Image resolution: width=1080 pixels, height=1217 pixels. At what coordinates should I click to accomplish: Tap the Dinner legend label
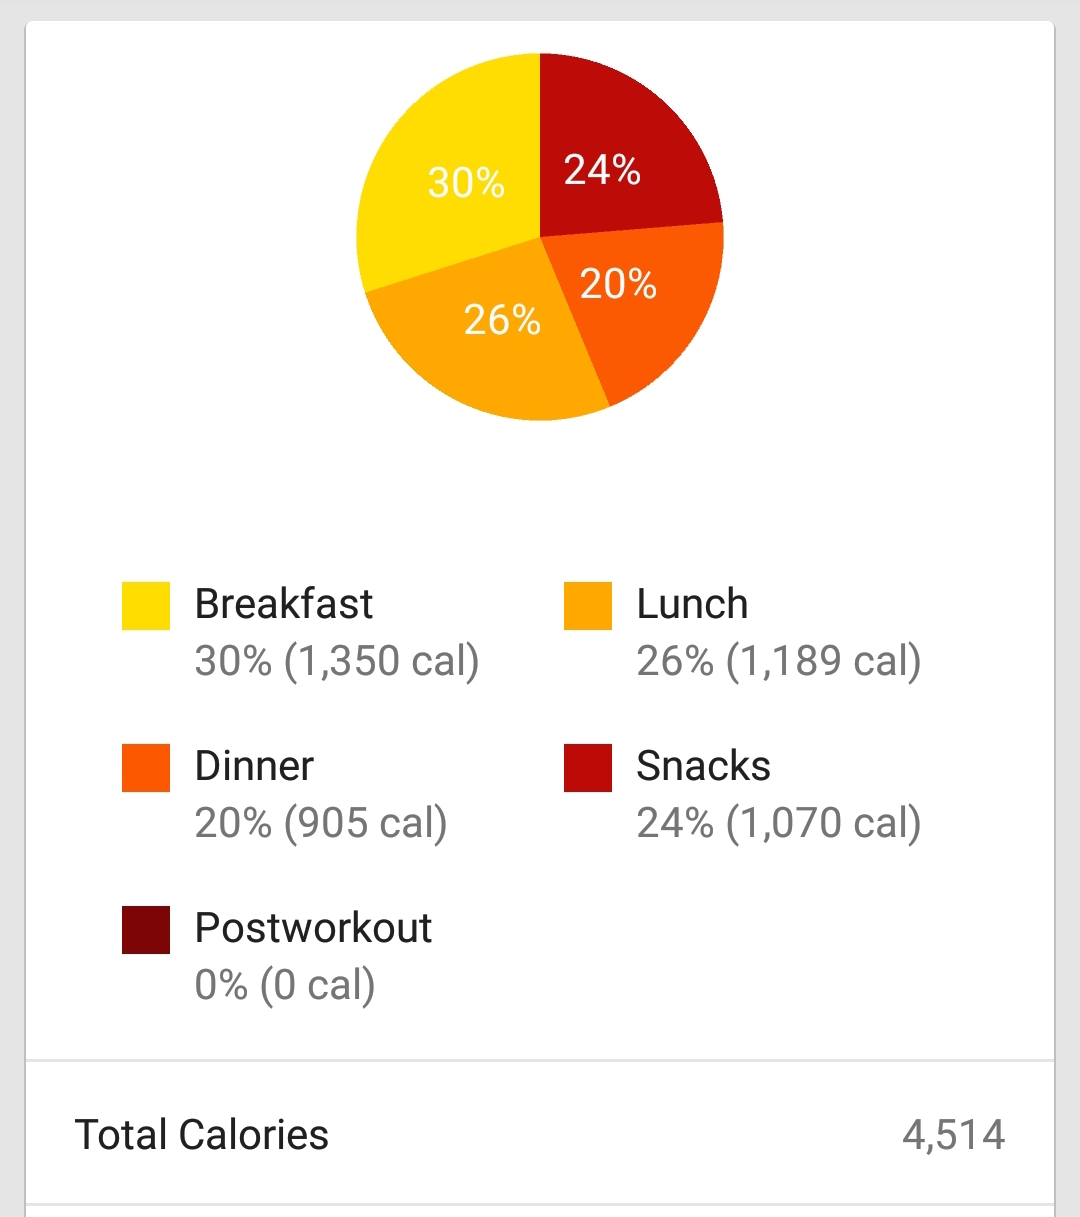click(x=254, y=766)
